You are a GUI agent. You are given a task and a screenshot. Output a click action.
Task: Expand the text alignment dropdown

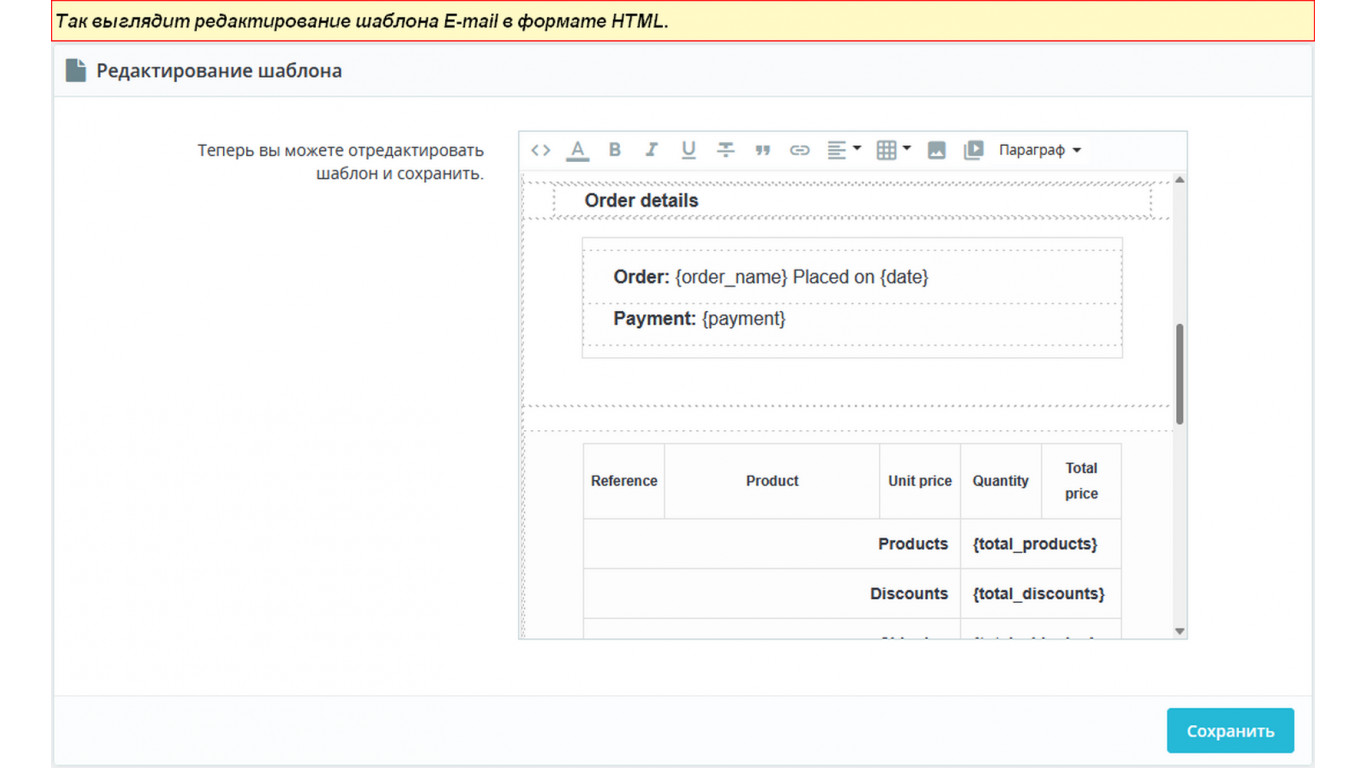tap(843, 150)
